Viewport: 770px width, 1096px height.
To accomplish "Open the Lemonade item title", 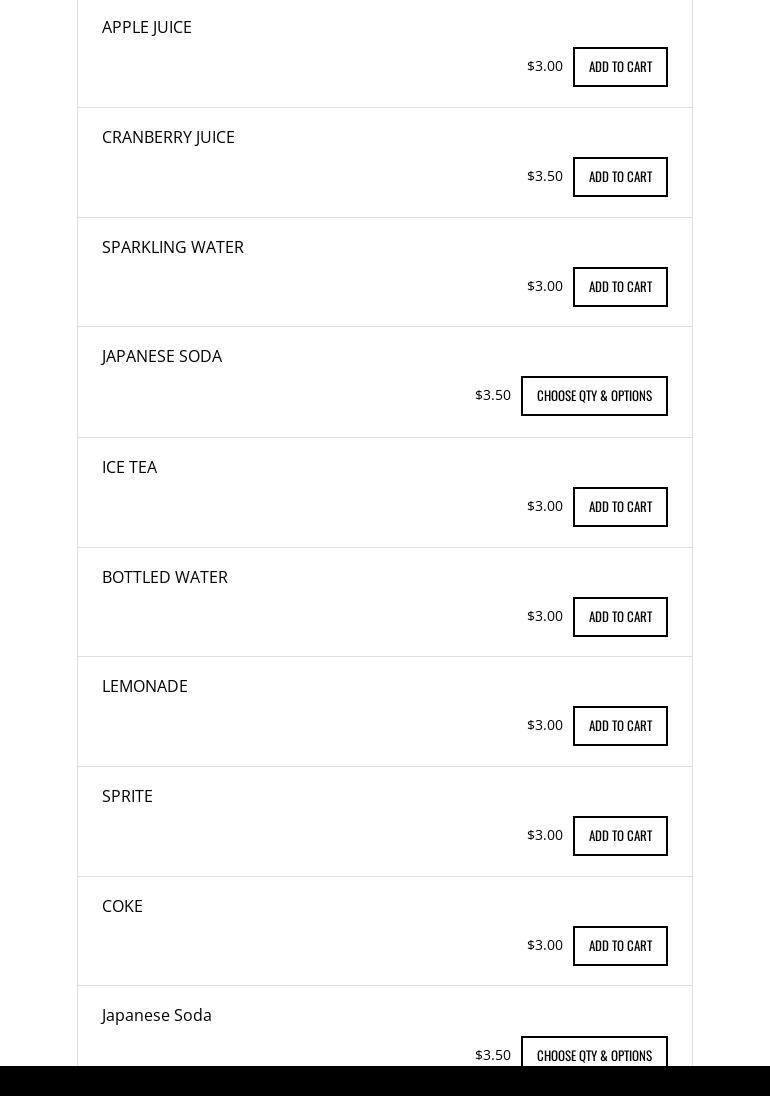I will (x=145, y=686).
